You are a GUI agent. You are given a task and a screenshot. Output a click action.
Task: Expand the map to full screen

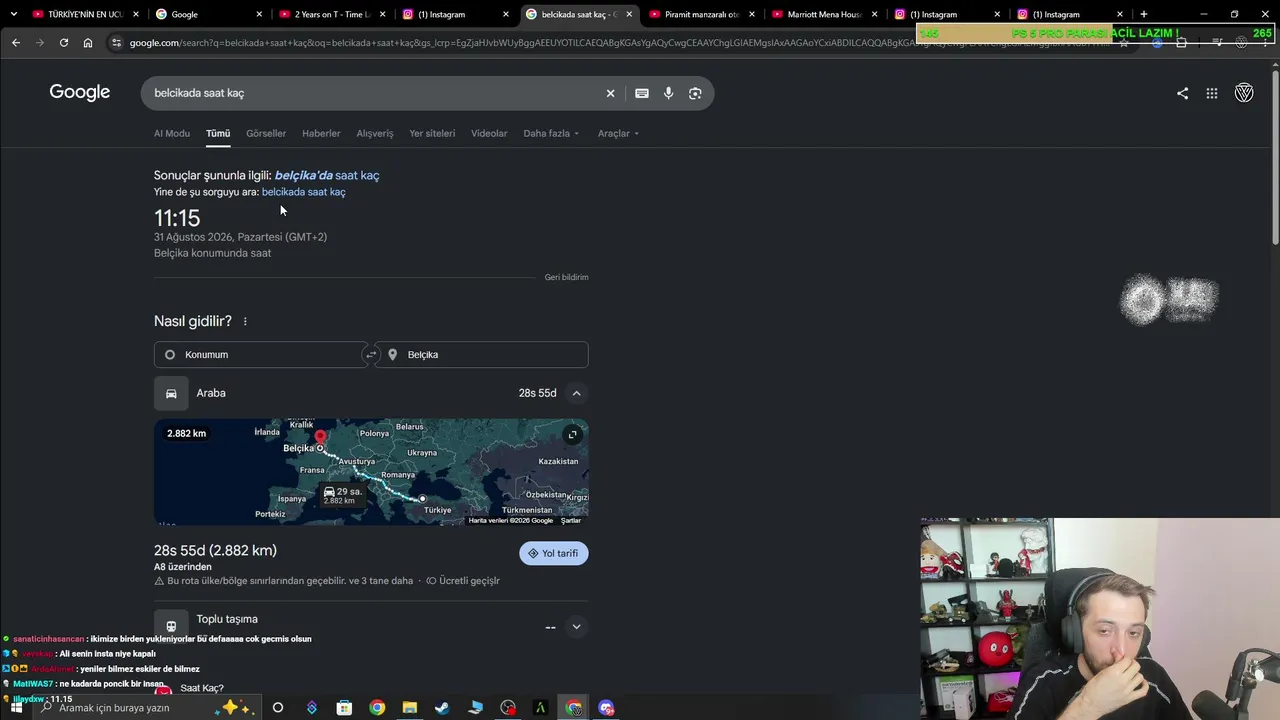tap(572, 434)
